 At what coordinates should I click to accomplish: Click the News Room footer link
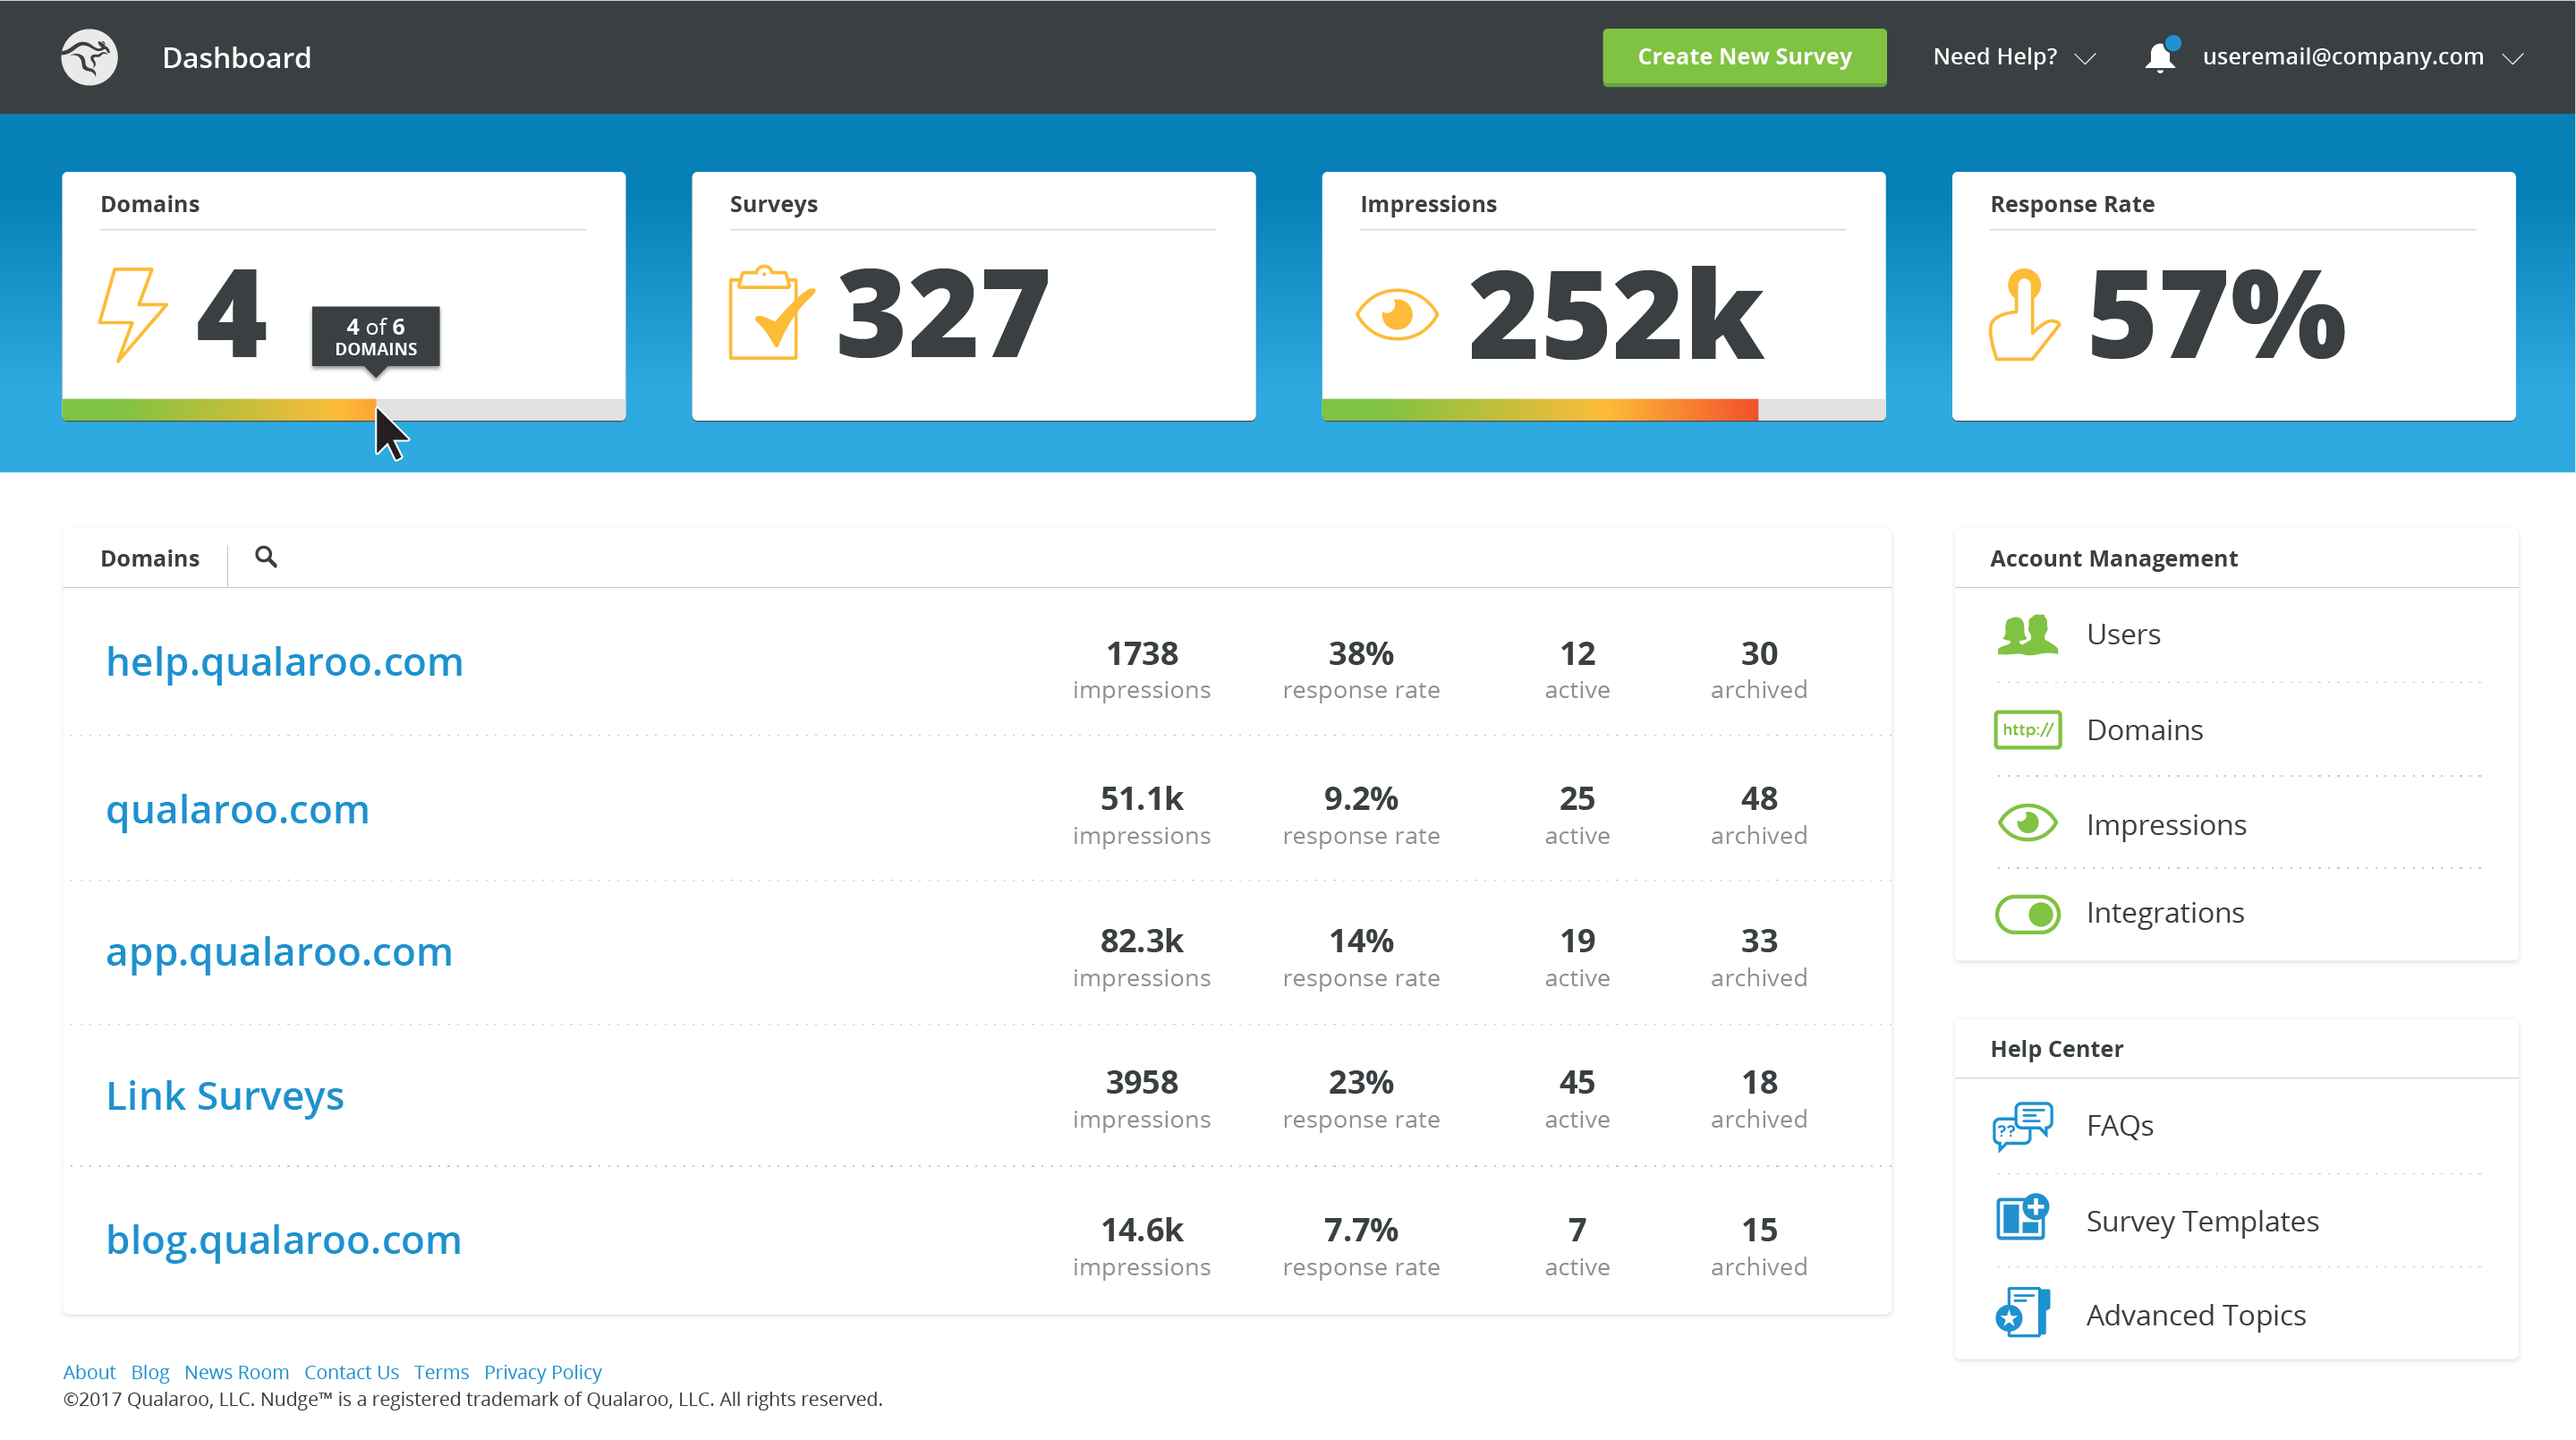tap(236, 1371)
